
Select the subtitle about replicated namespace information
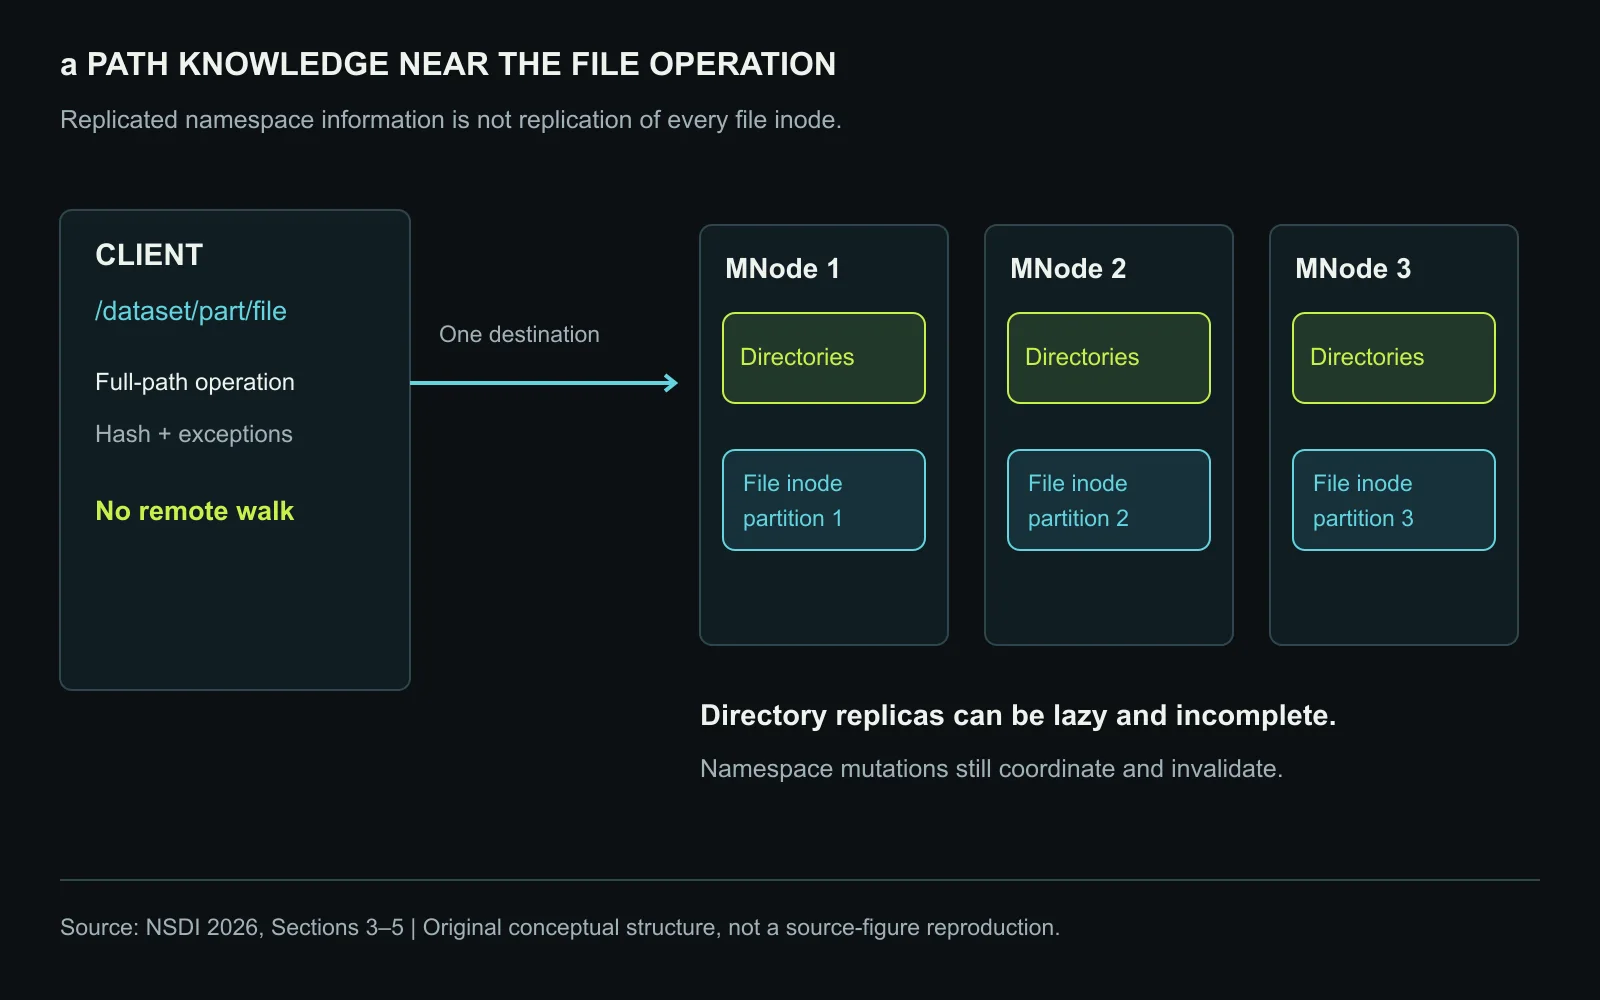[x=451, y=120]
